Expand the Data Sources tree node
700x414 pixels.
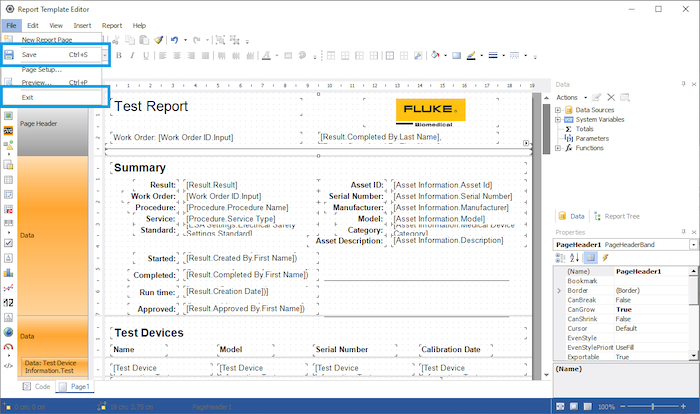[559, 108]
